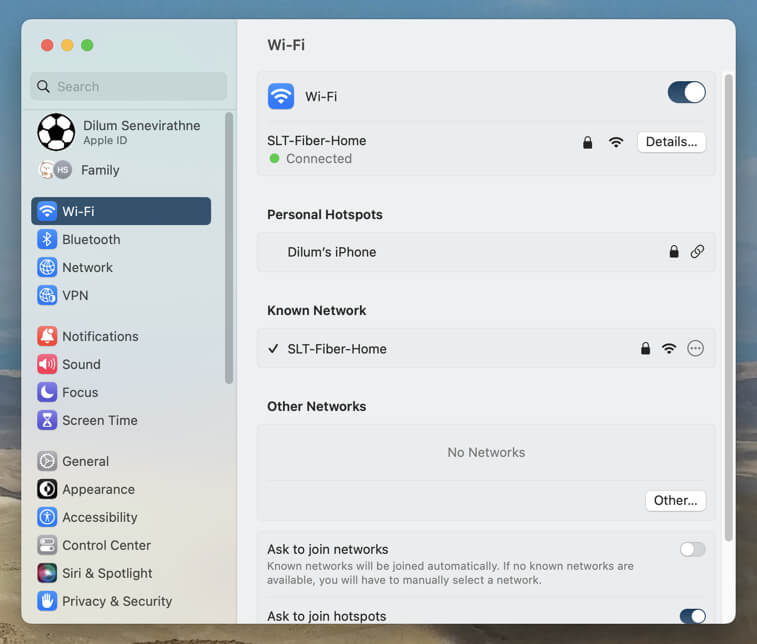Open General settings
The image size is (757, 644).
tap(121, 462)
